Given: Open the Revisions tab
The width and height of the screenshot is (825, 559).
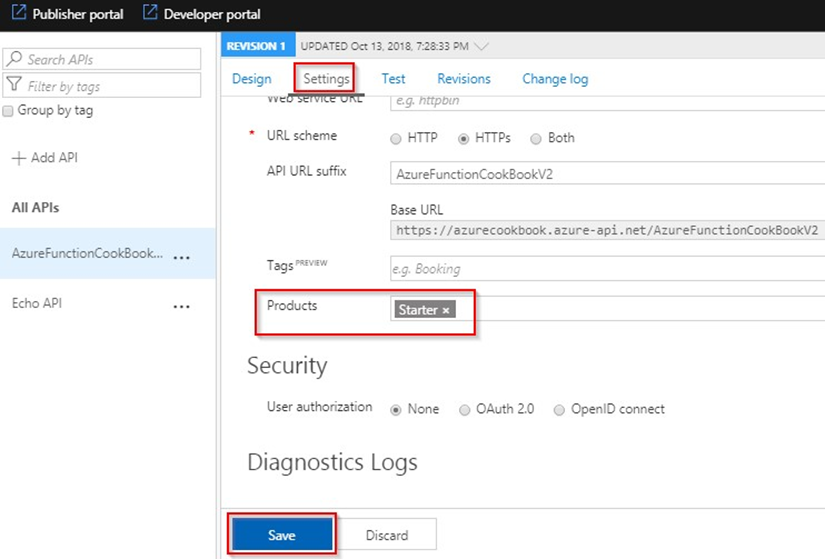Looking at the screenshot, I should pos(464,78).
